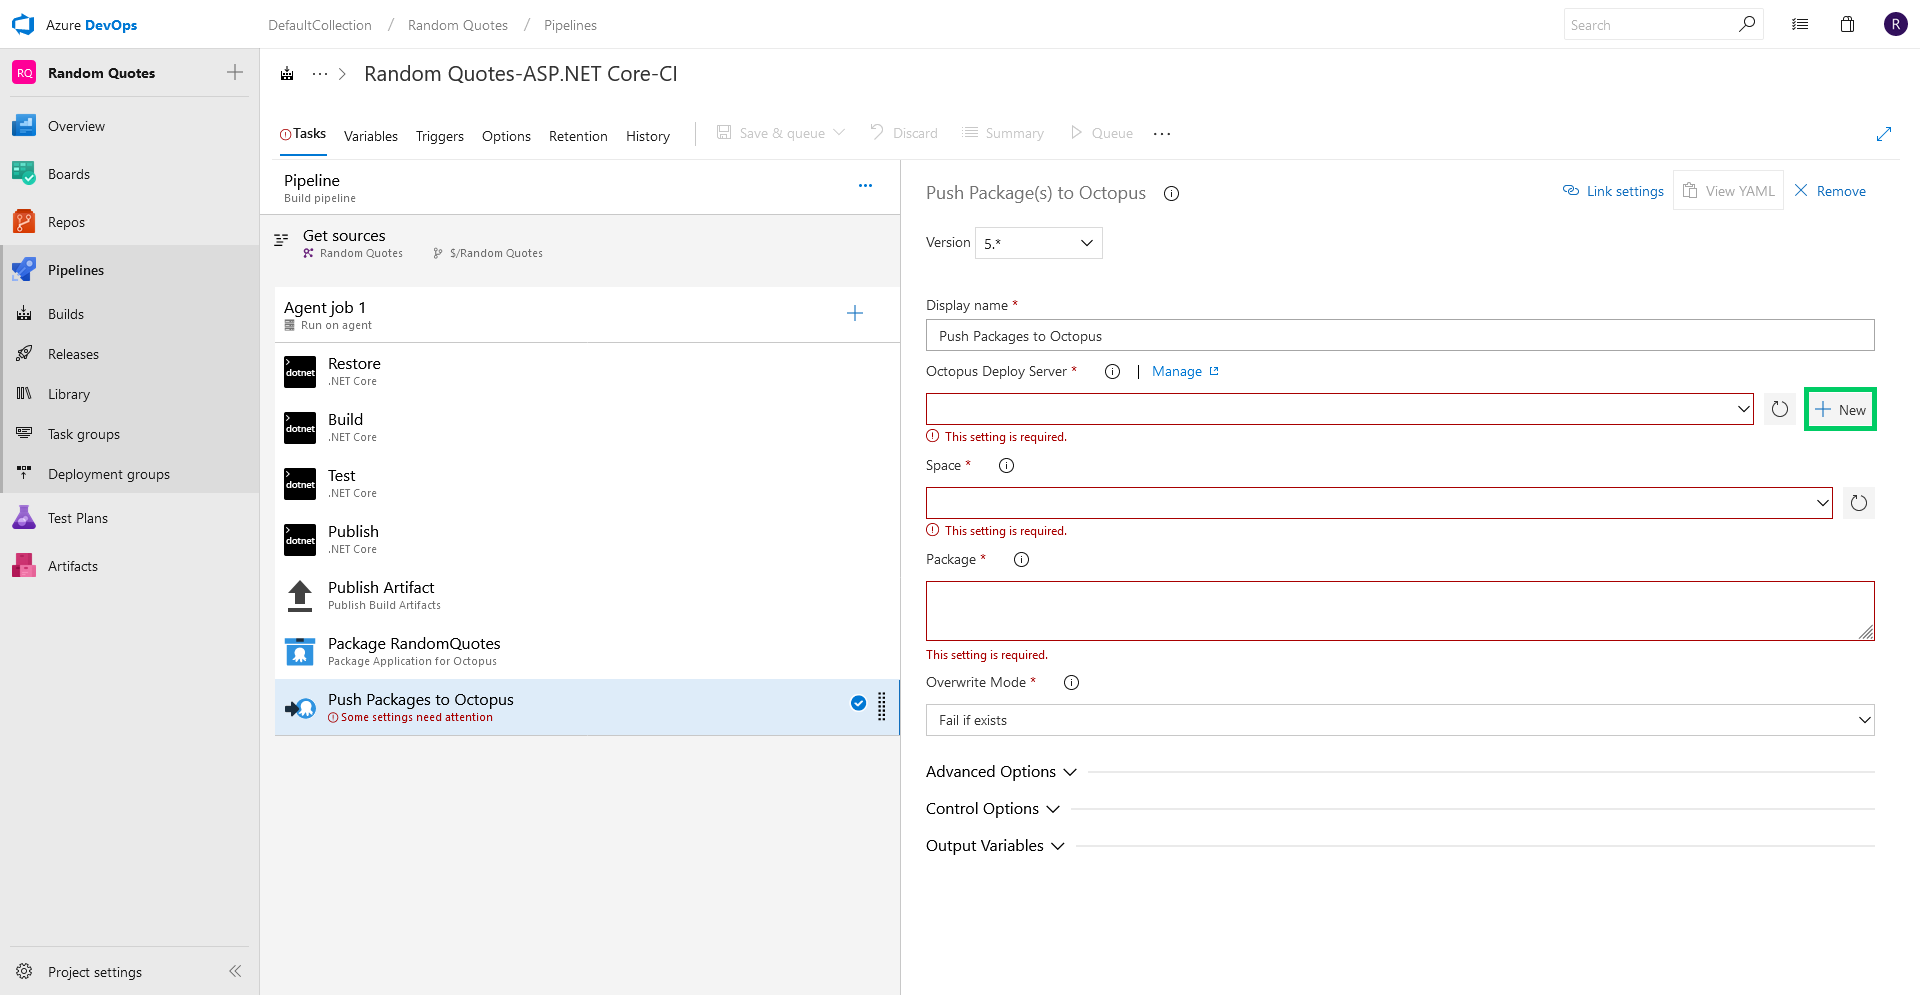
Task: Open the user profile avatar R
Action: 1895,25
